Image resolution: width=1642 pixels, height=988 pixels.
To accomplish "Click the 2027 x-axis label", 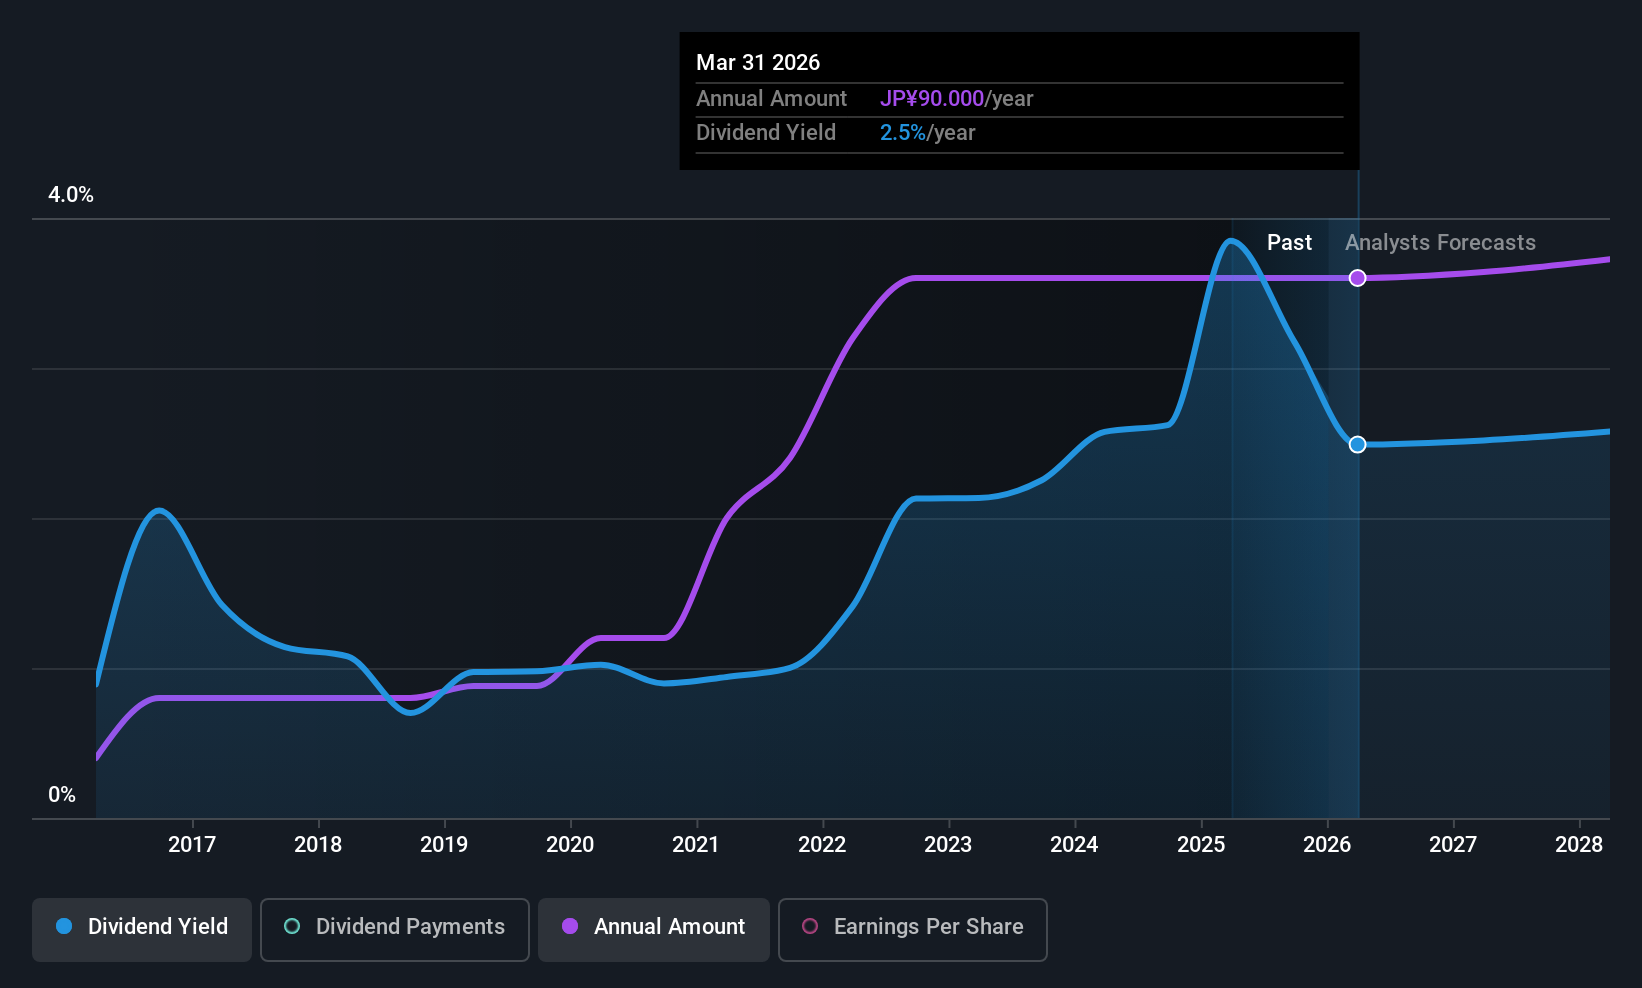I will pos(1453,845).
